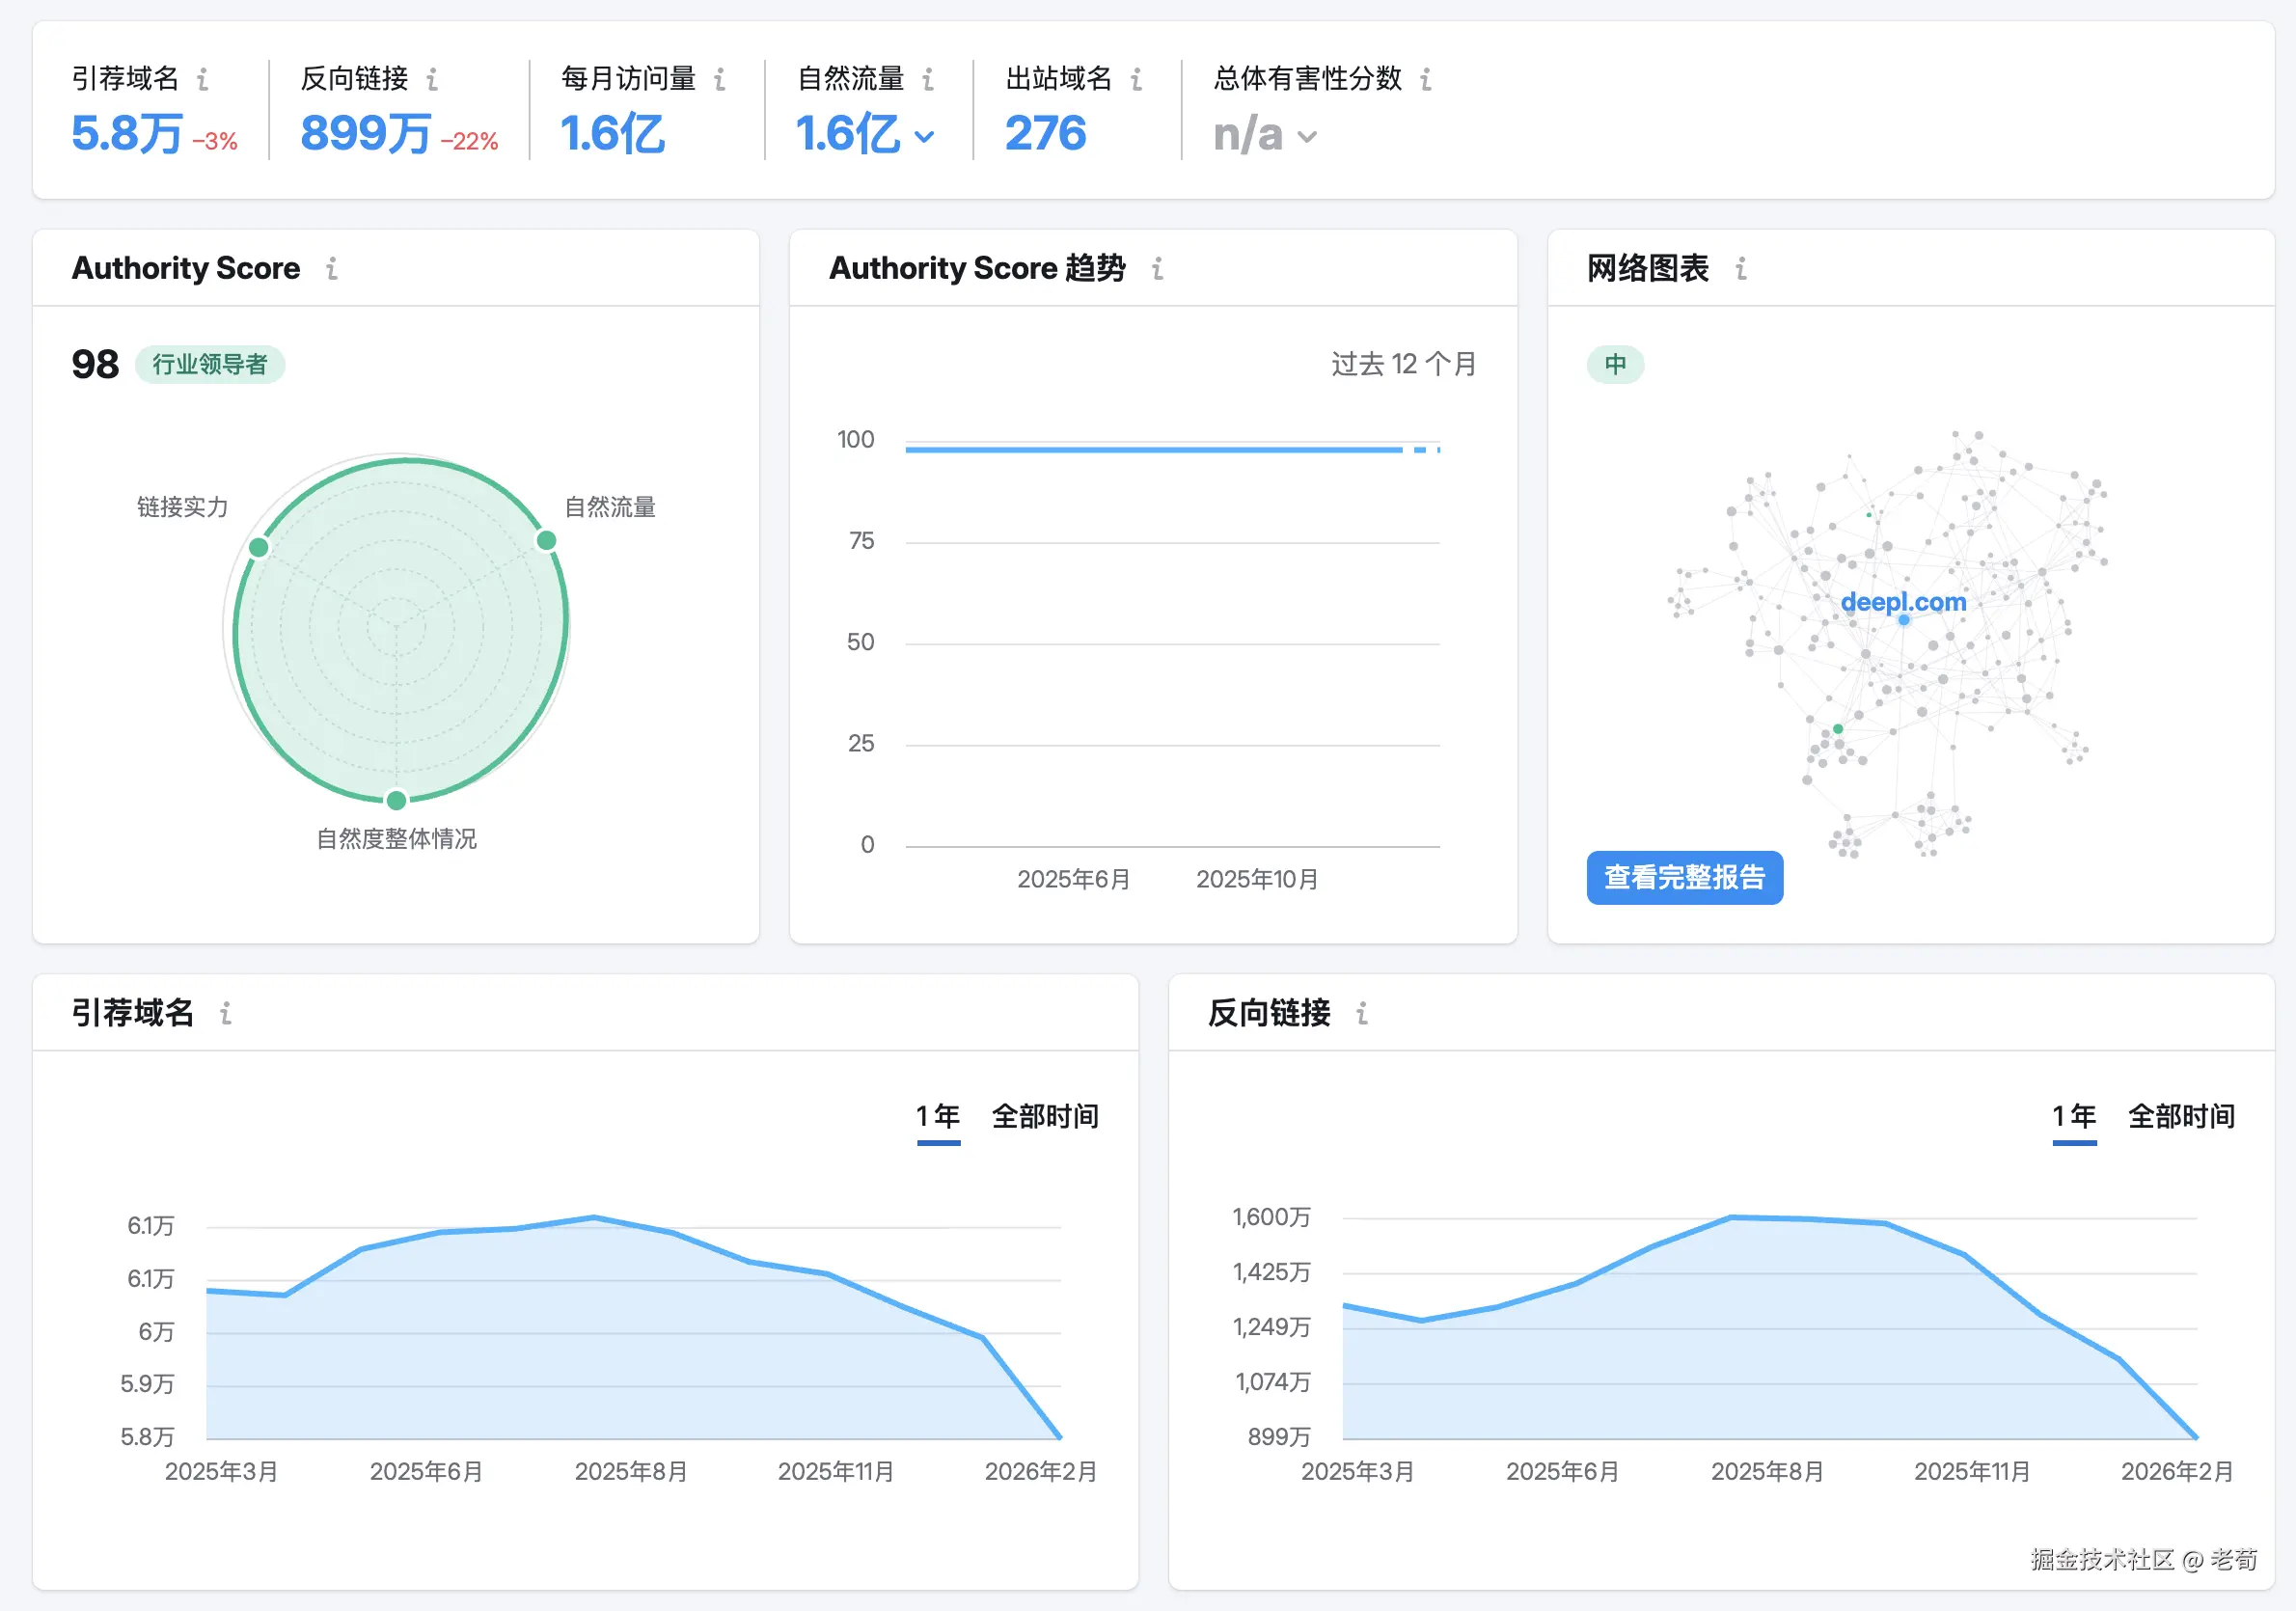Click info icon beside Authority Score title

click(332, 268)
